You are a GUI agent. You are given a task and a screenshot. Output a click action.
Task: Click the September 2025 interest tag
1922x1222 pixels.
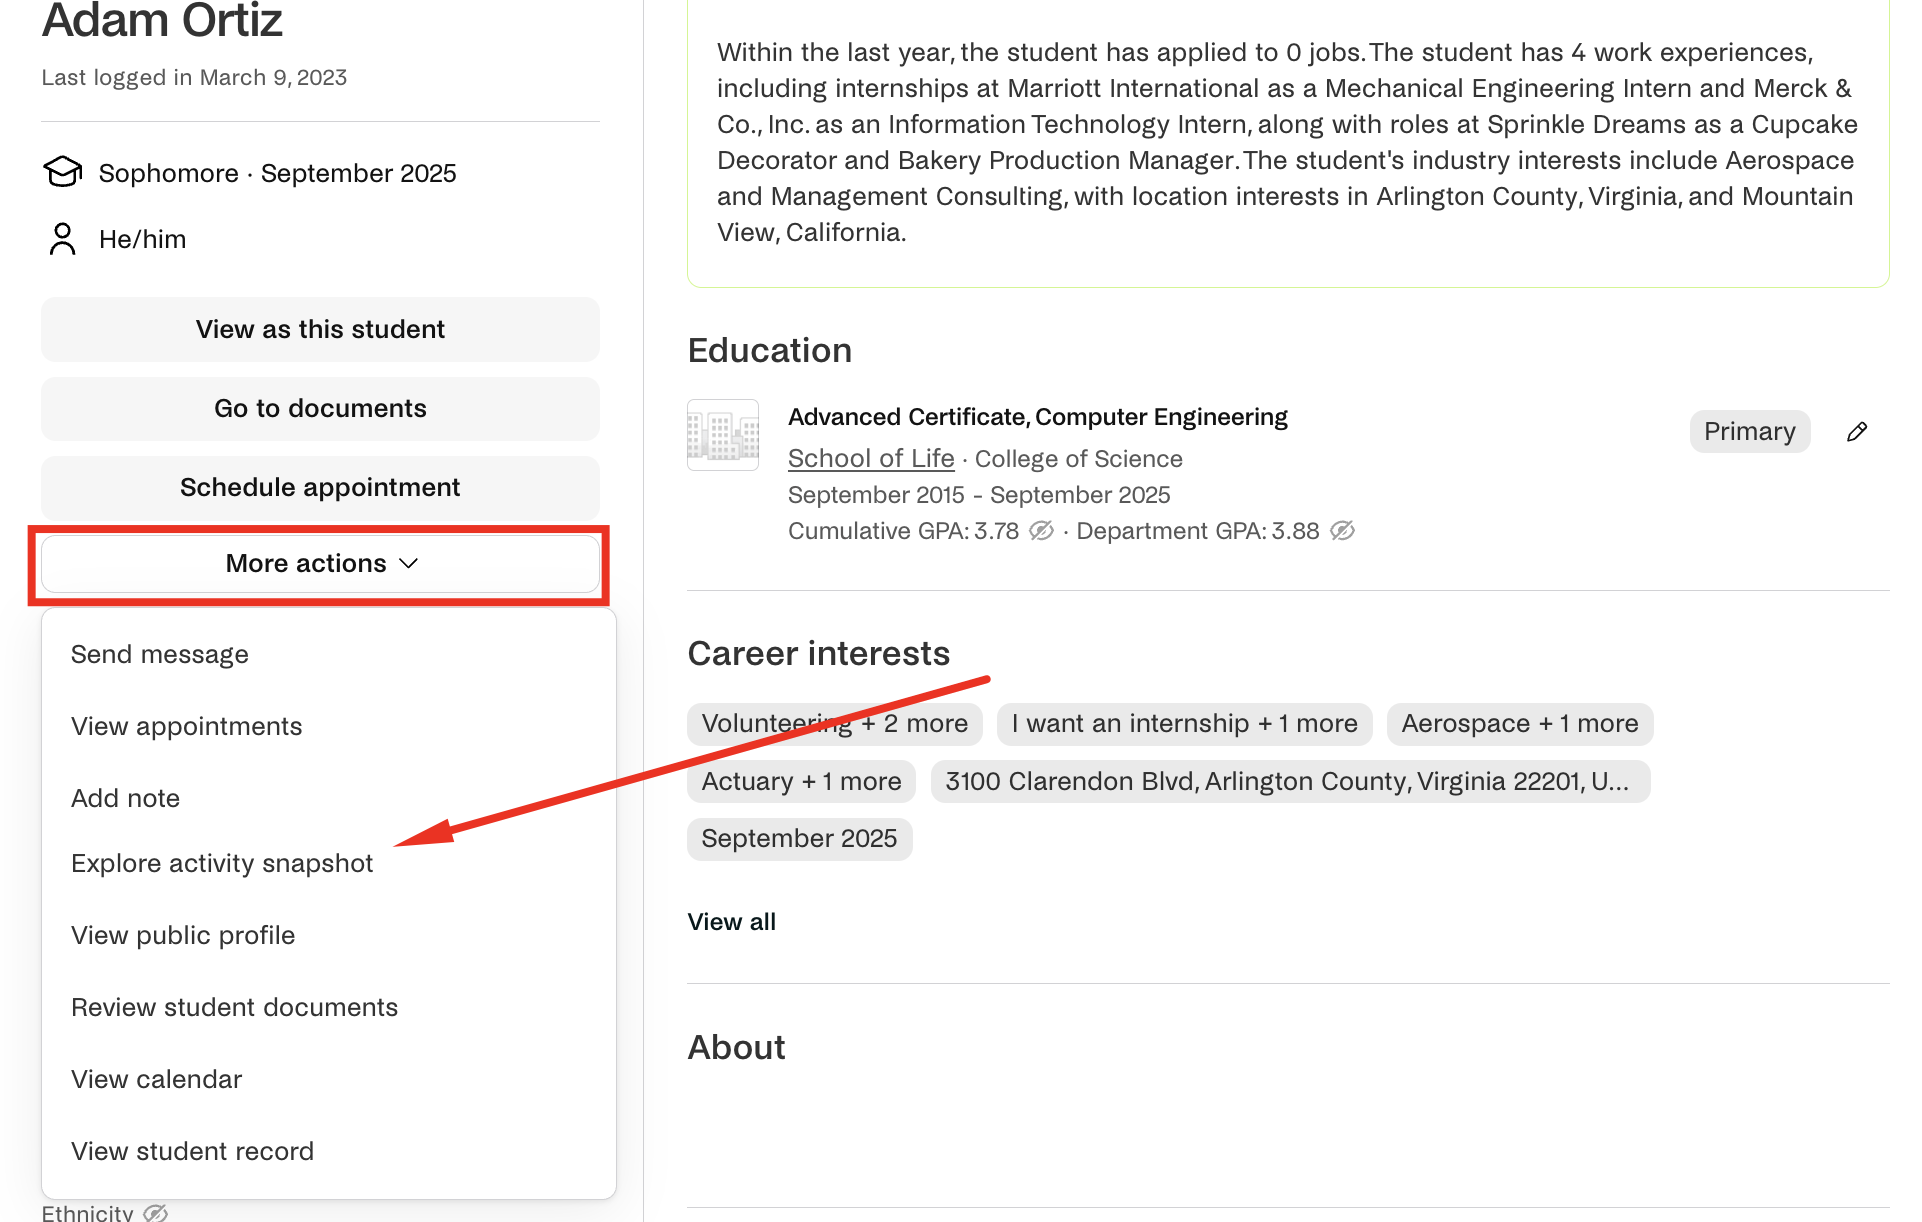[x=800, y=839]
